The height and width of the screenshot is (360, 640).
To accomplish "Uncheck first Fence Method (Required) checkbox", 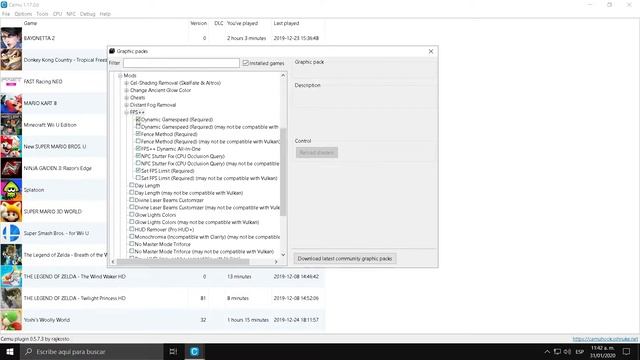I will (138, 134).
